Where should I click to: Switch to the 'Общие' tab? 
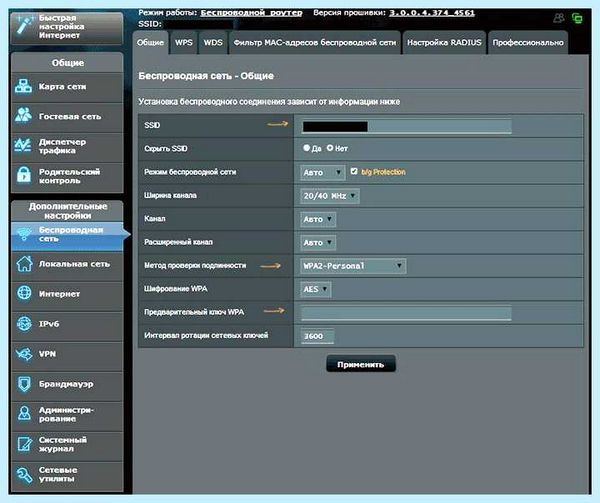pos(150,42)
